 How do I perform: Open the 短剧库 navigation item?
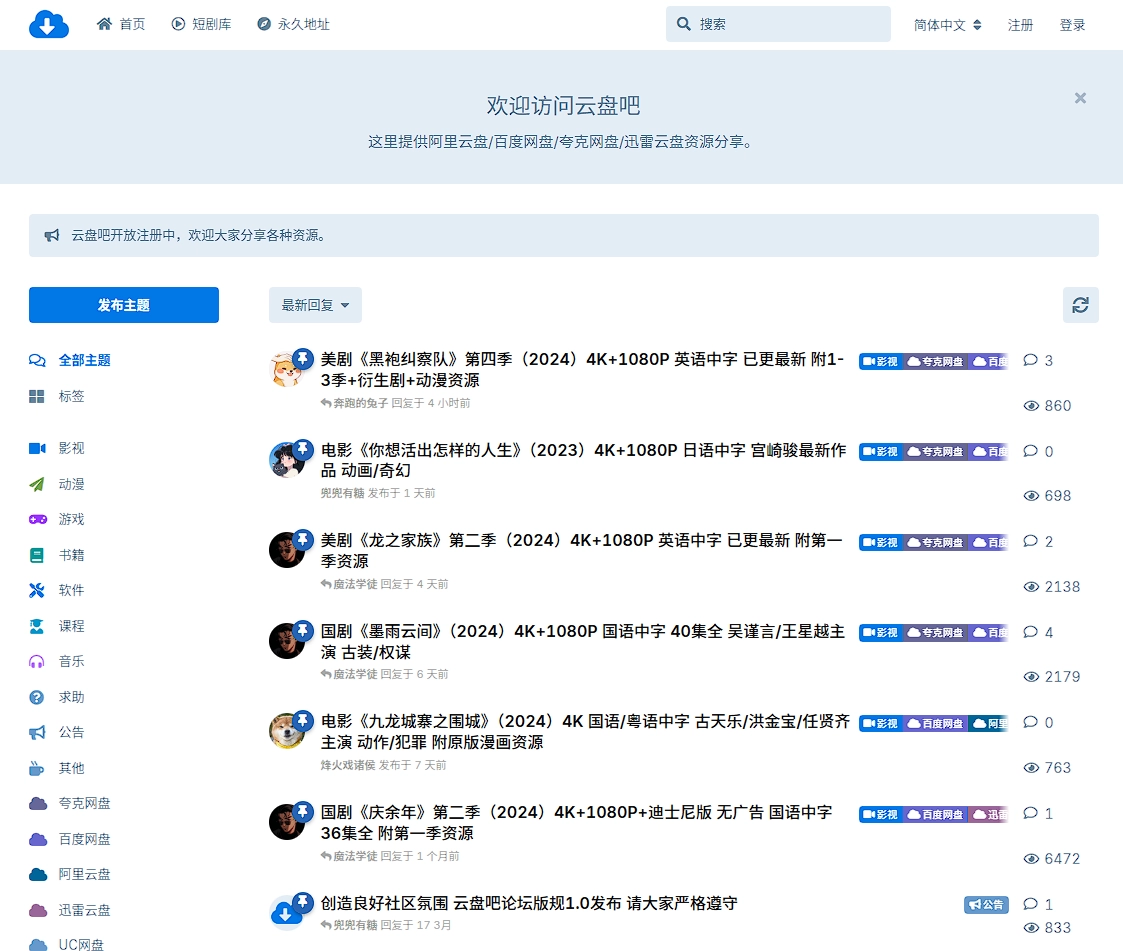point(201,24)
